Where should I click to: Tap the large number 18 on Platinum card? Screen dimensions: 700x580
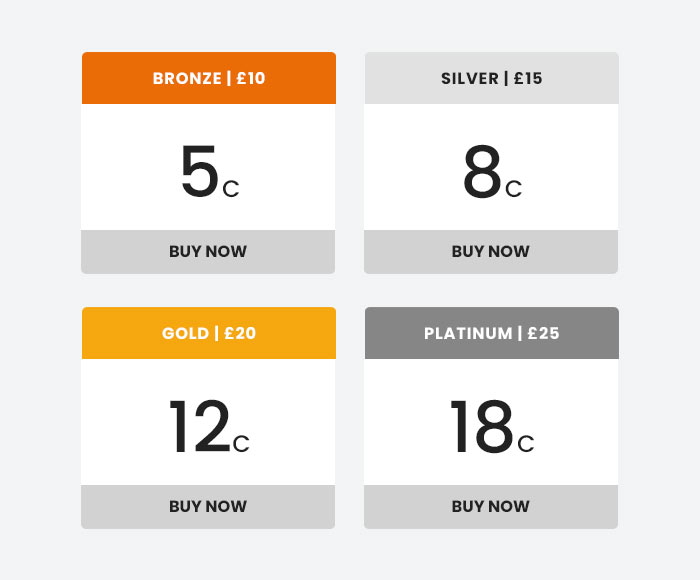coord(481,428)
